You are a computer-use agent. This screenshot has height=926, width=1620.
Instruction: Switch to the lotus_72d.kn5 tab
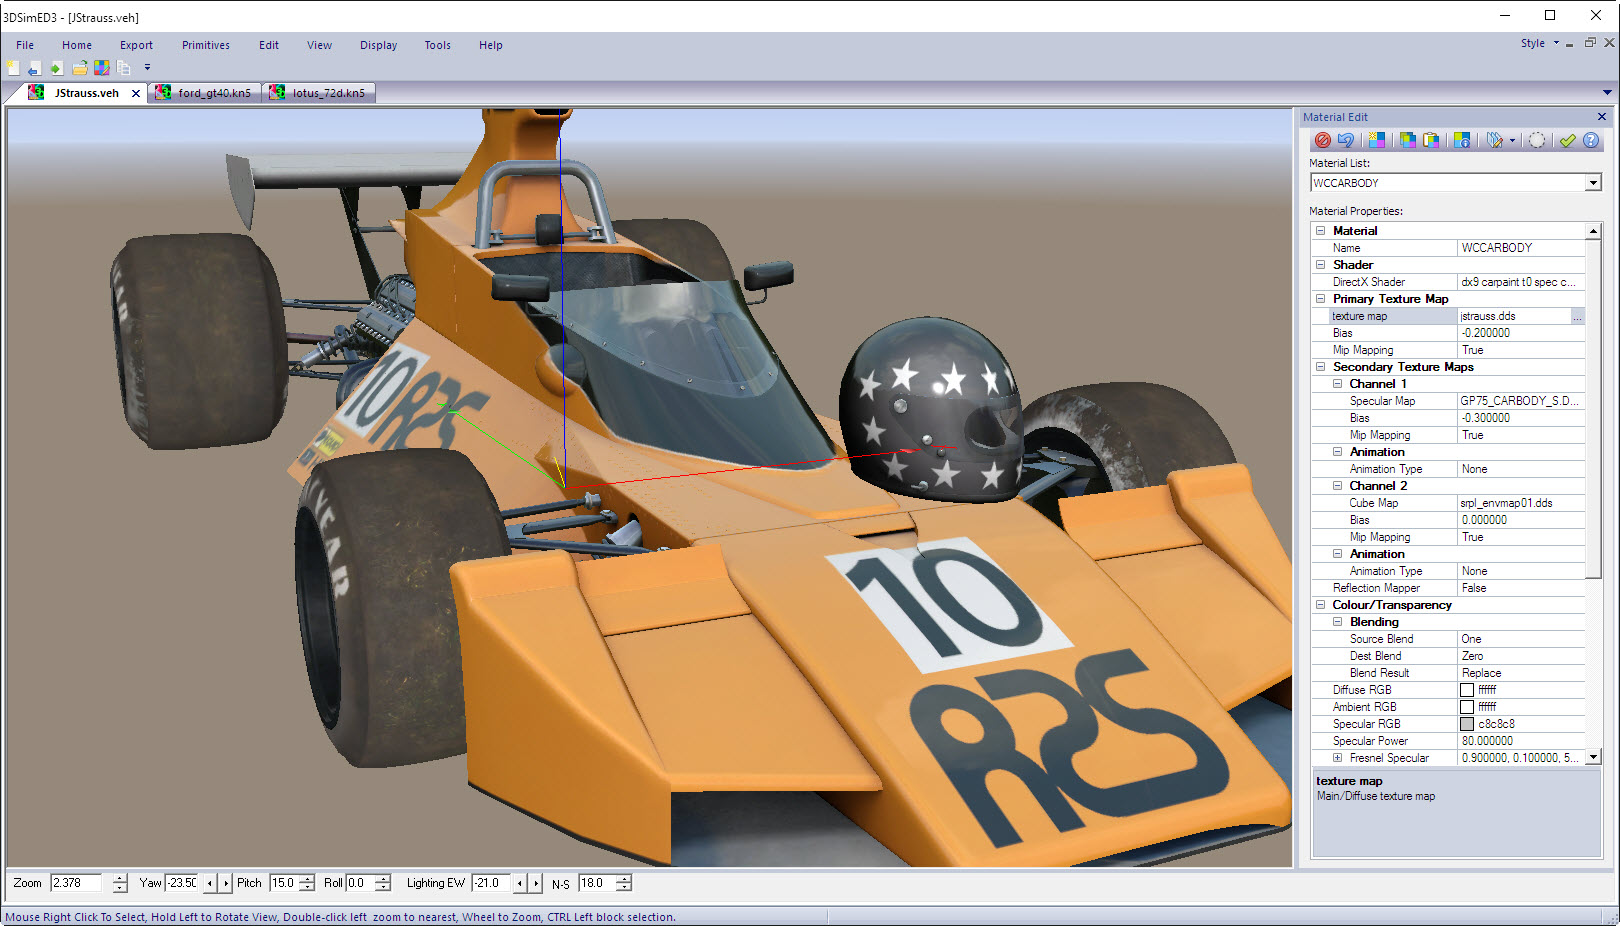(x=319, y=93)
